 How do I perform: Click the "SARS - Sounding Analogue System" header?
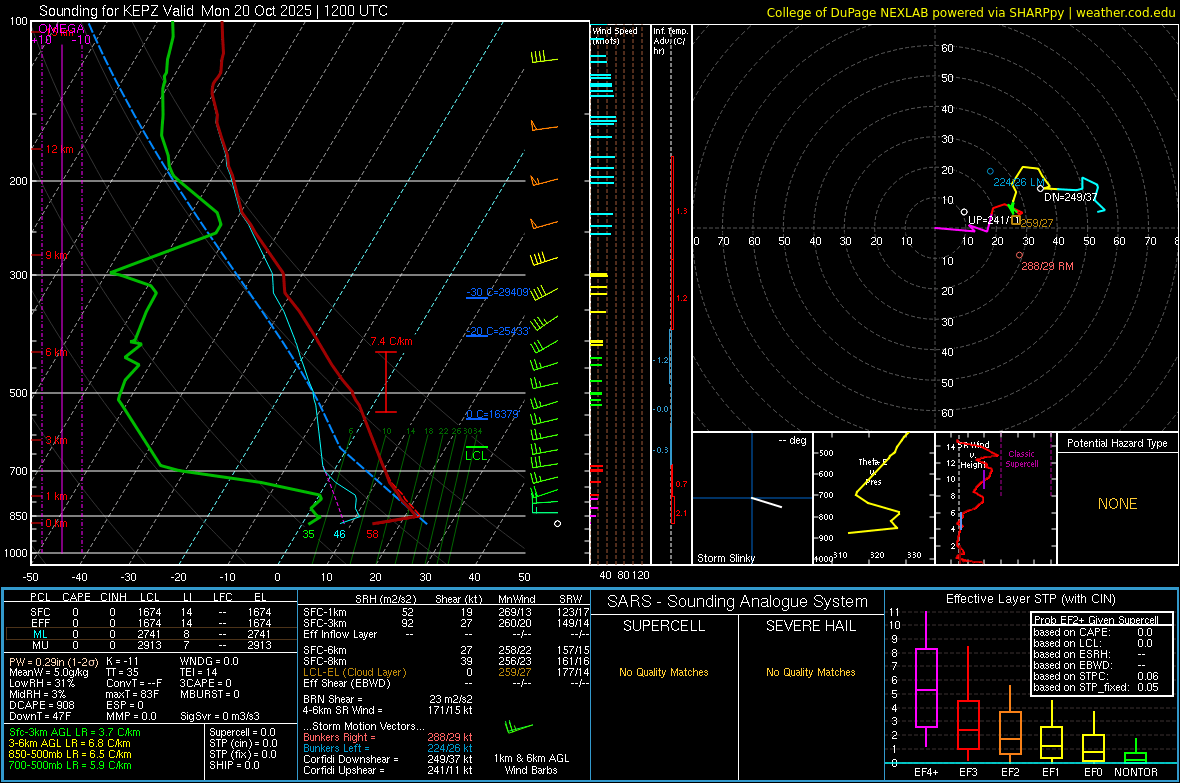738,602
